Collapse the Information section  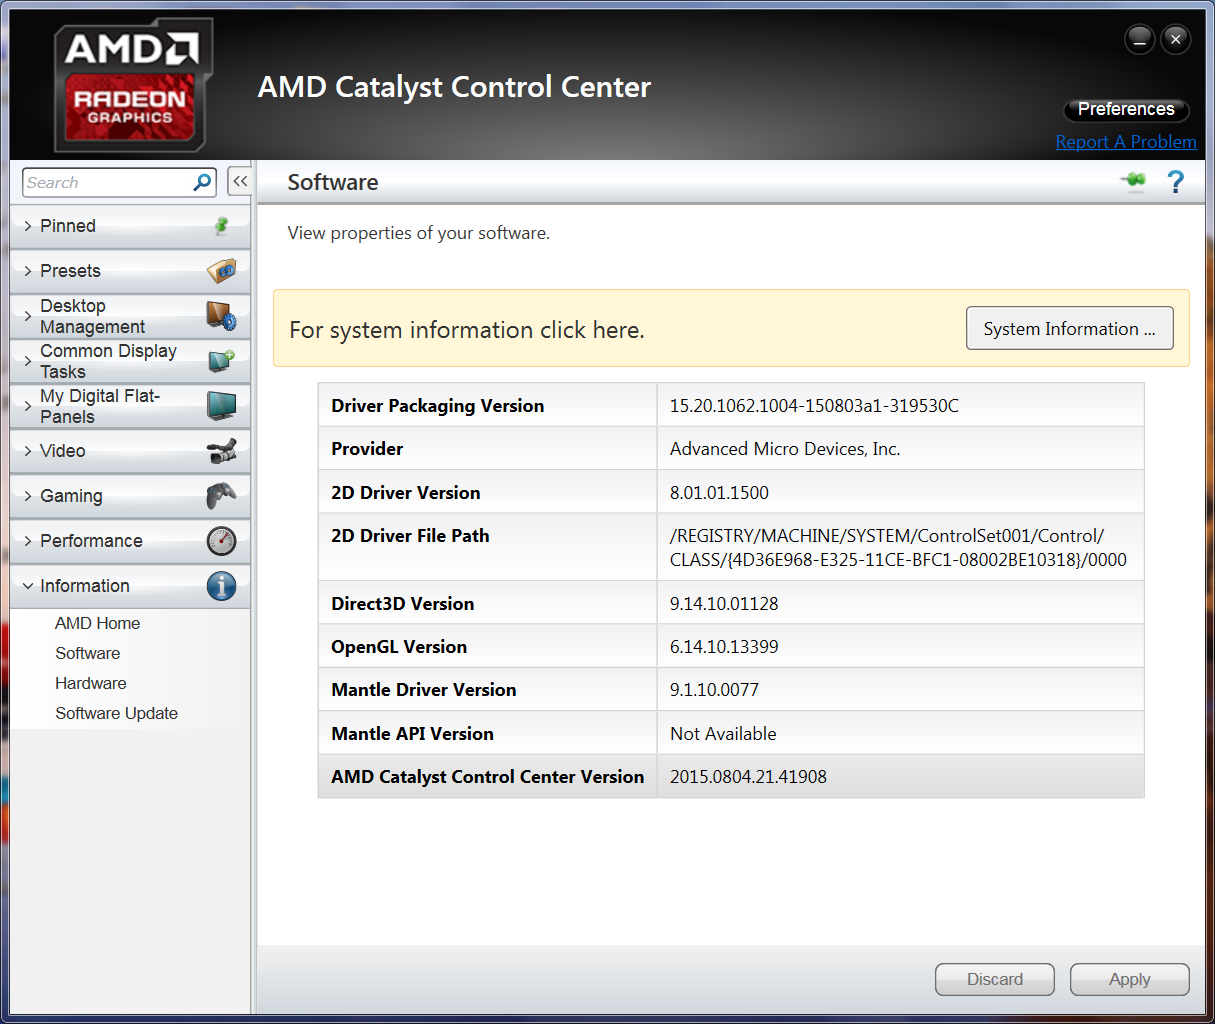tap(85, 586)
